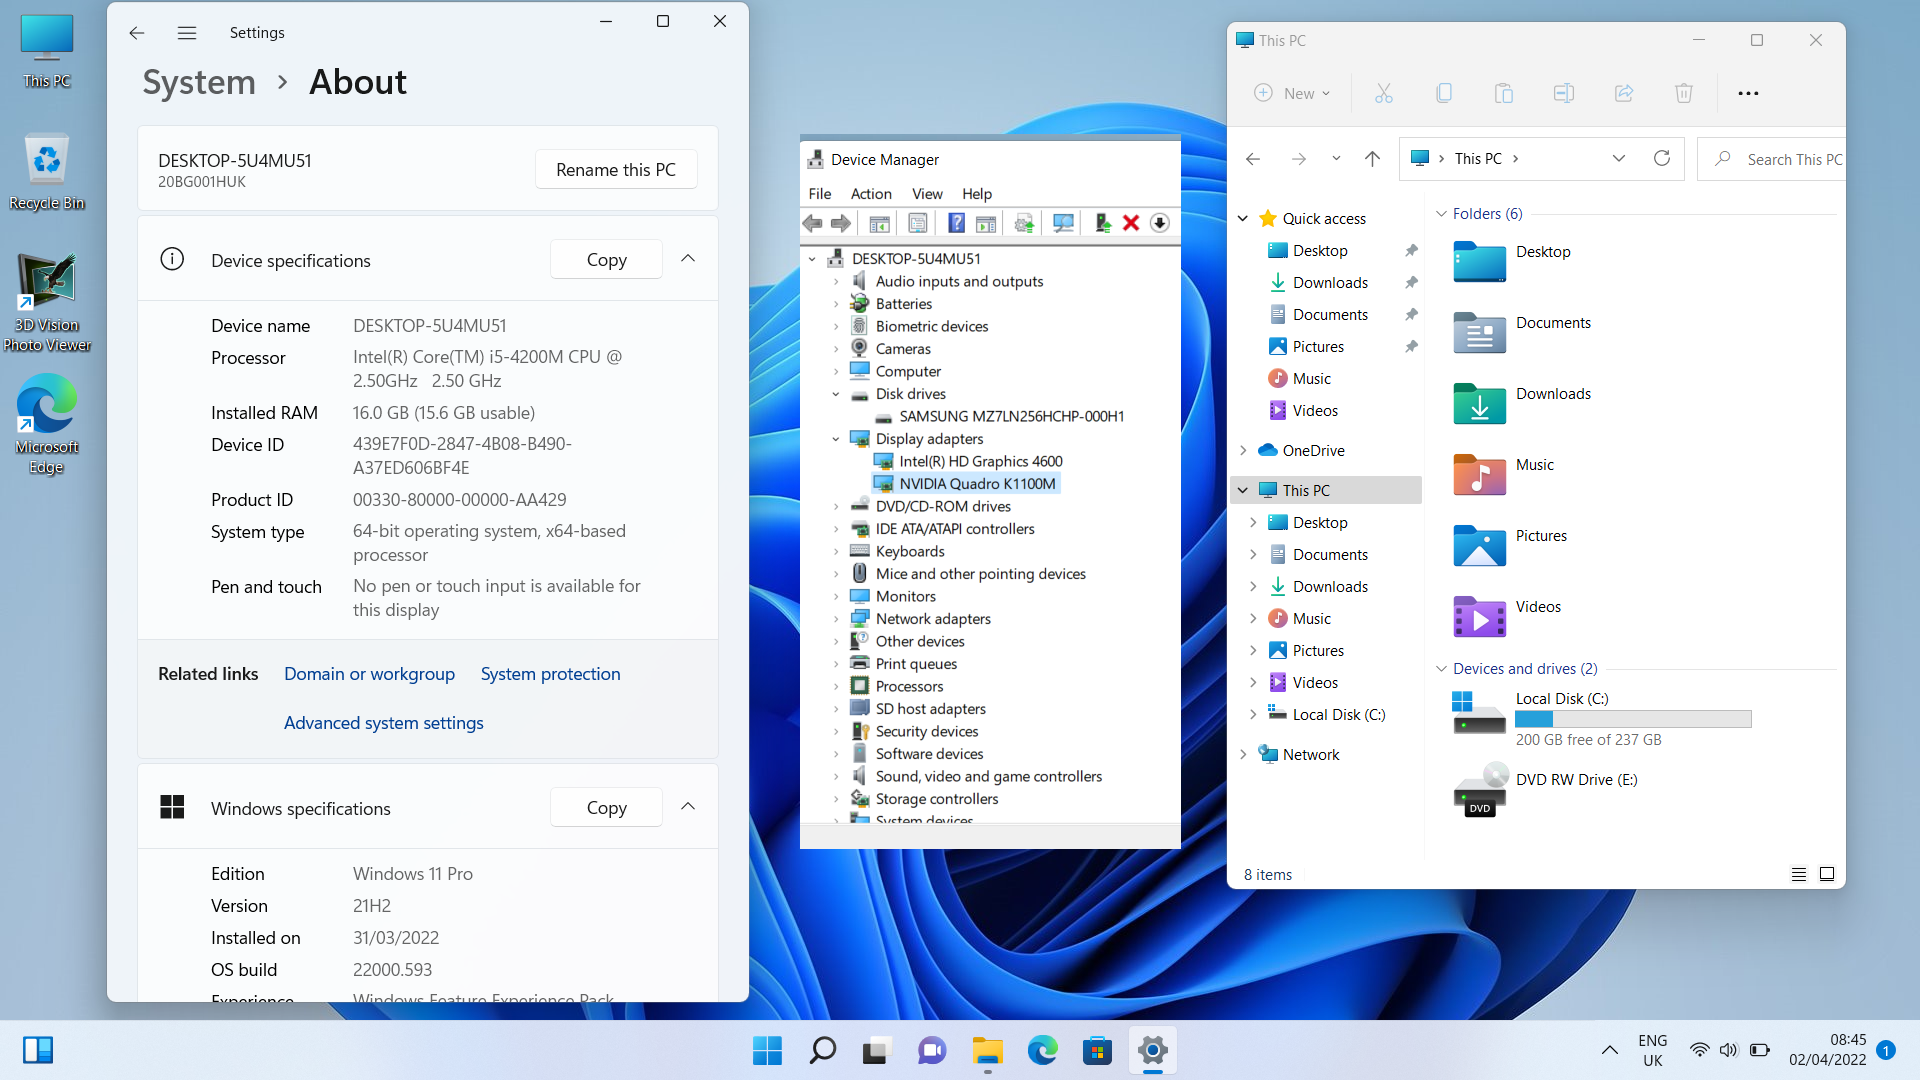1920x1080 pixels.
Task: Click the Paste icon in This PC toolbar
Action: 1504,93
